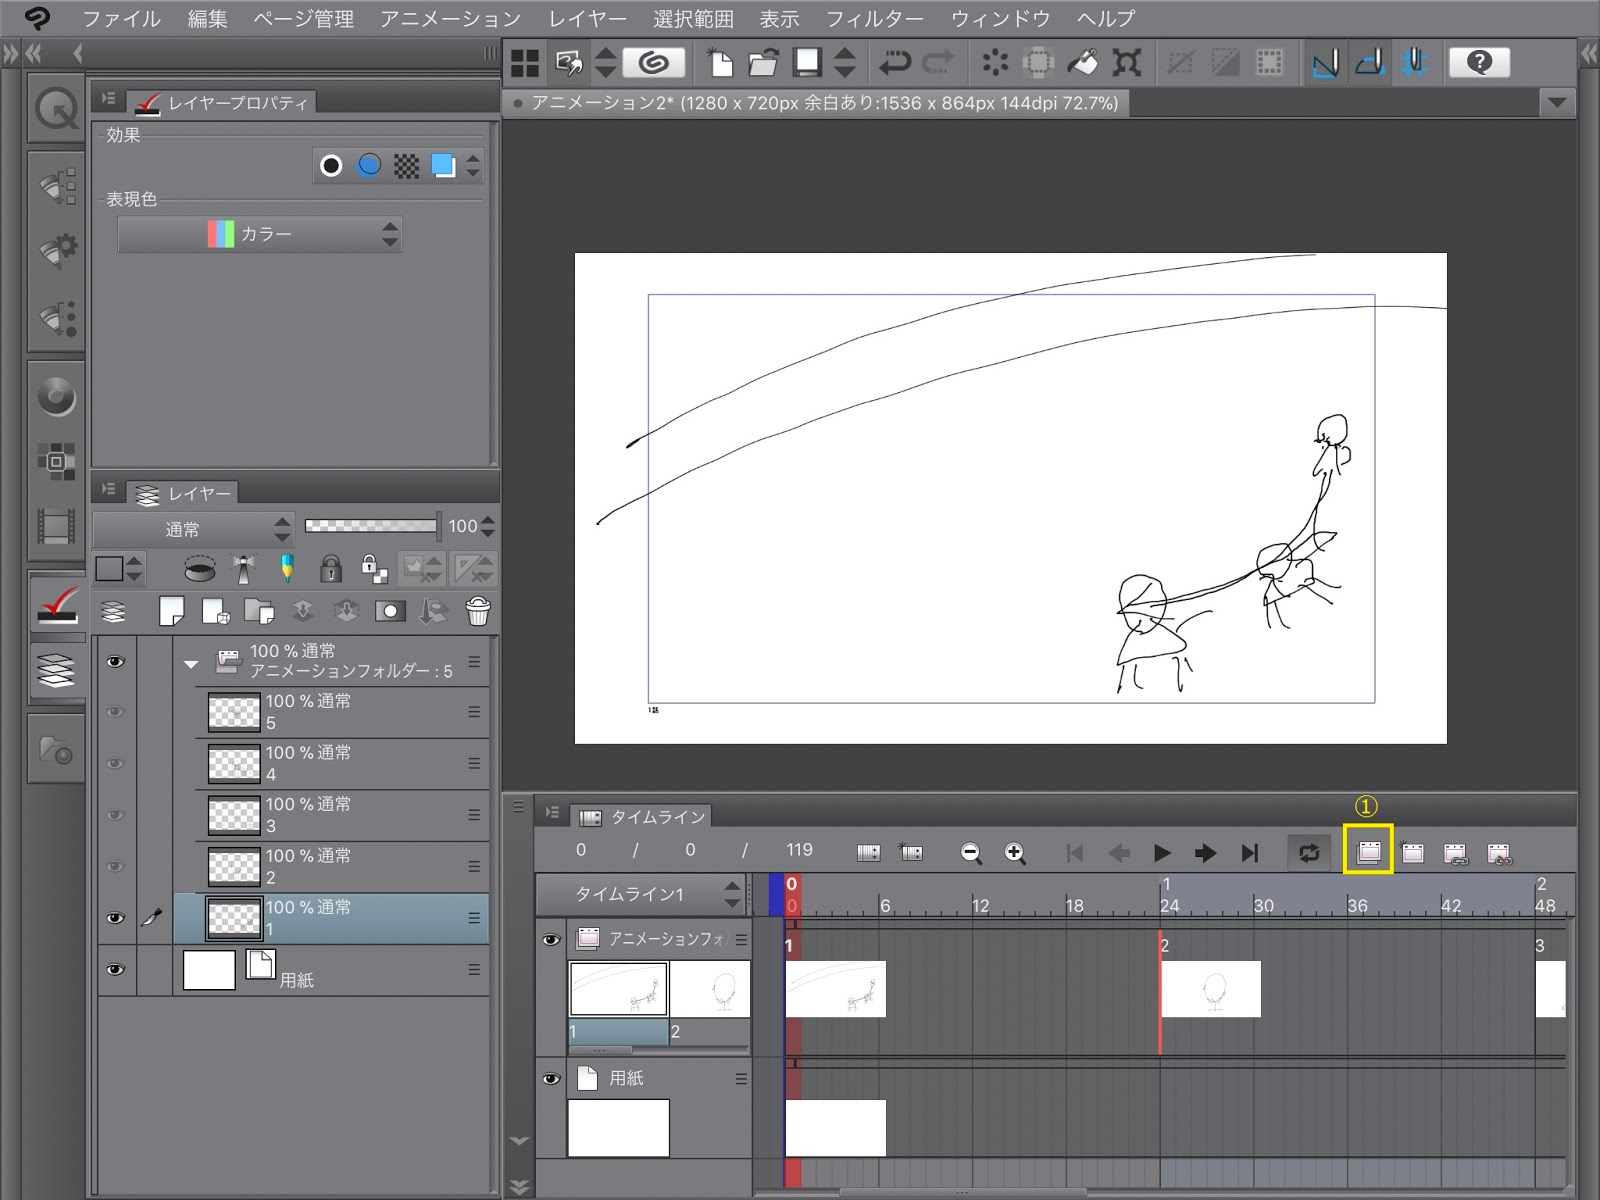
Task: Toggle visibility of 用紙 layer in layer panel
Action: click(x=116, y=970)
